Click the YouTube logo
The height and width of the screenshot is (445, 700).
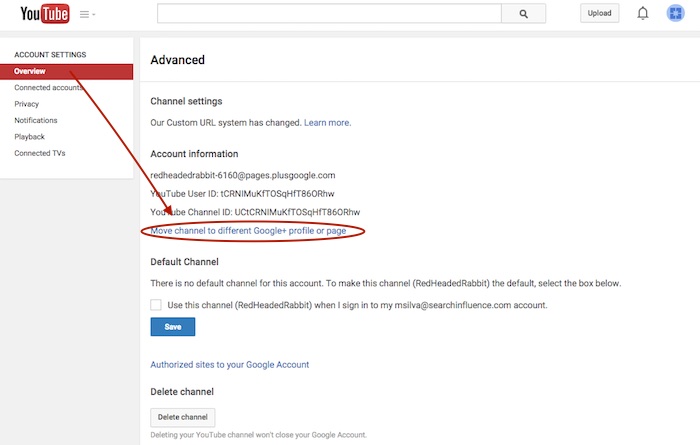40,14
